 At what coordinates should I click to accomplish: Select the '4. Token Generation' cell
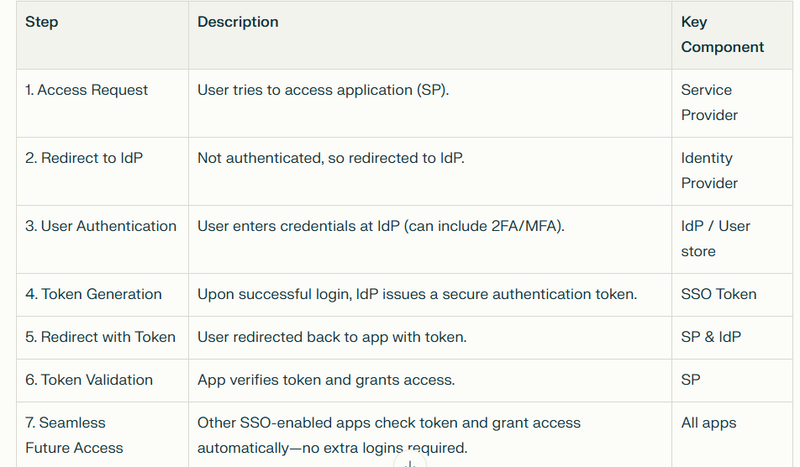click(x=102, y=294)
